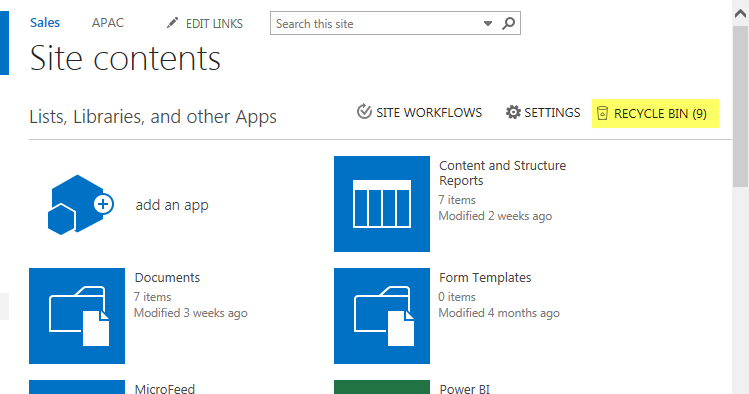Open the APAC navigation link
This screenshot has width=749, height=394.
point(108,22)
